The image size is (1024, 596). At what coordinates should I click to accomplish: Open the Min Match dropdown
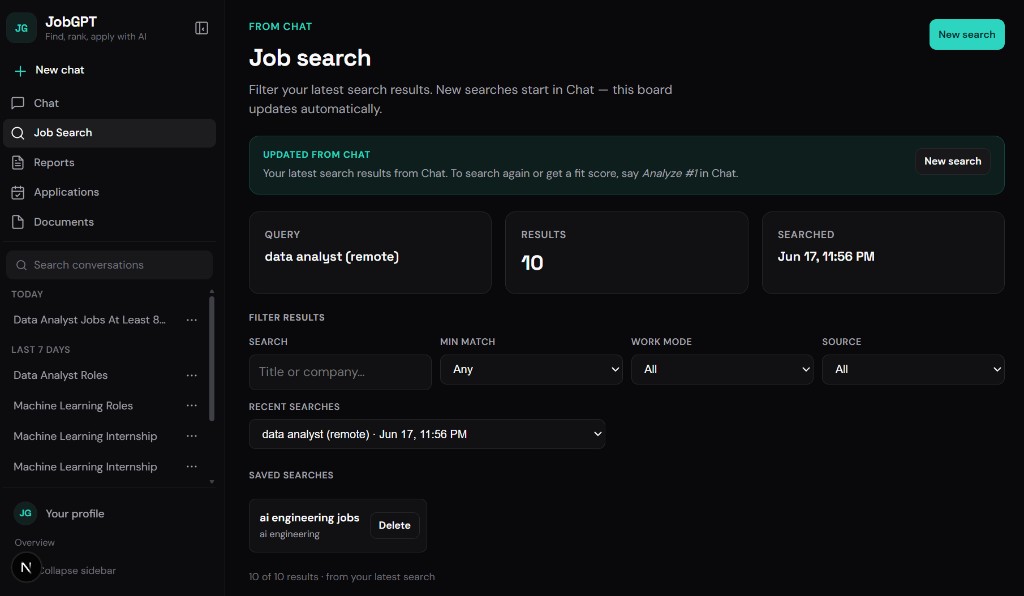coord(531,369)
